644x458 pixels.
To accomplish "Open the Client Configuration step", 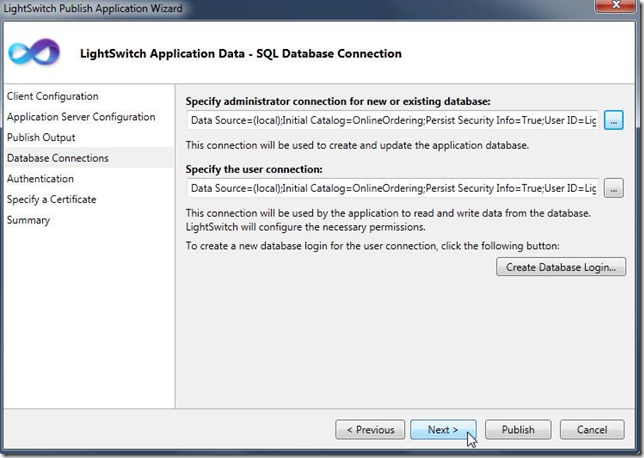I will [x=53, y=96].
